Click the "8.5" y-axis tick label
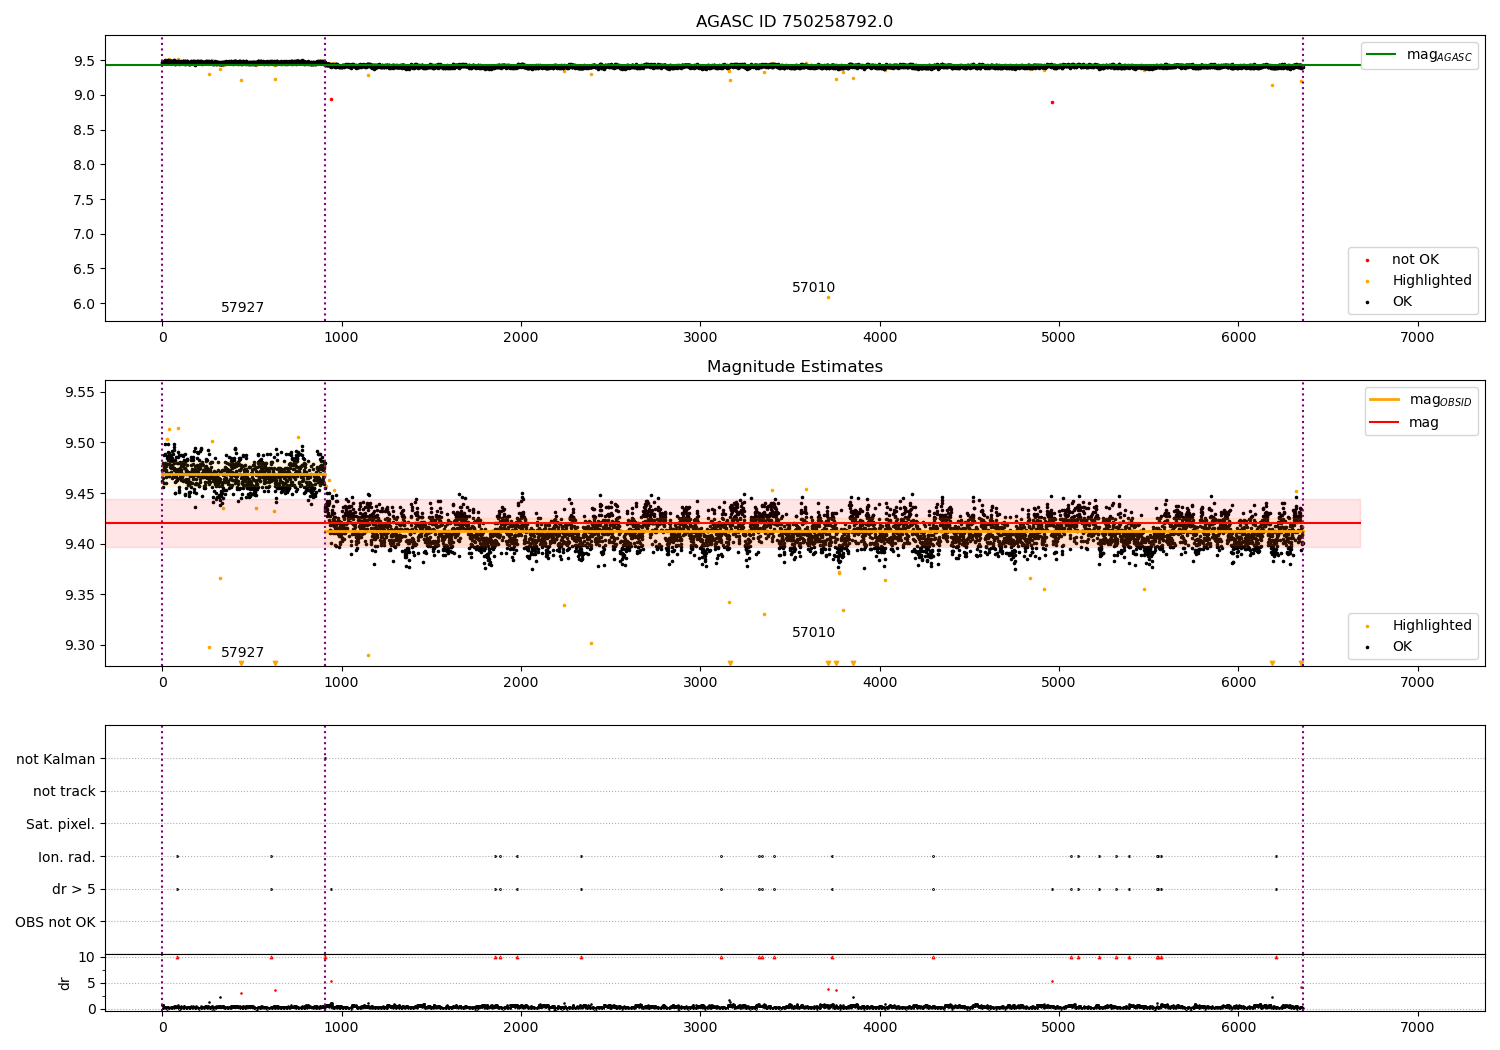Screen dimensions: 1500x1050 click(84, 130)
